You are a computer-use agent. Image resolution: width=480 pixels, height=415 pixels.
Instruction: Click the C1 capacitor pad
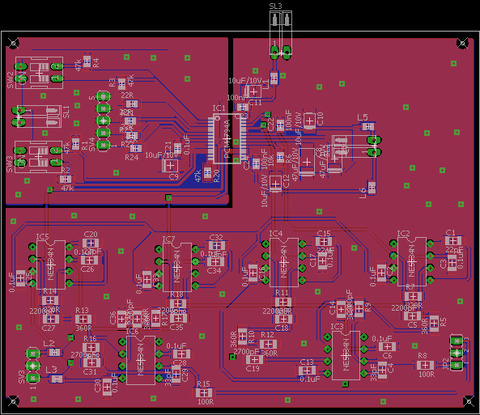click(452, 240)
